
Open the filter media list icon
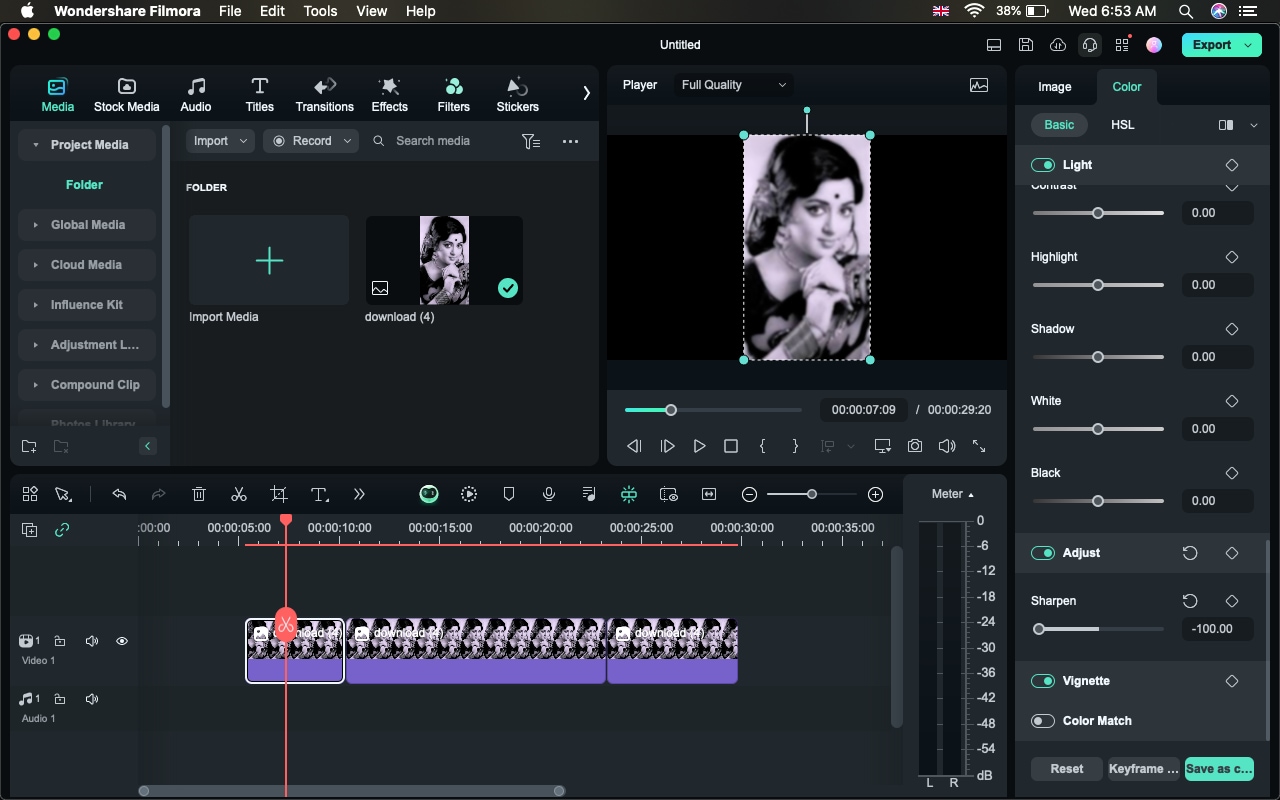tap(531, 141)
